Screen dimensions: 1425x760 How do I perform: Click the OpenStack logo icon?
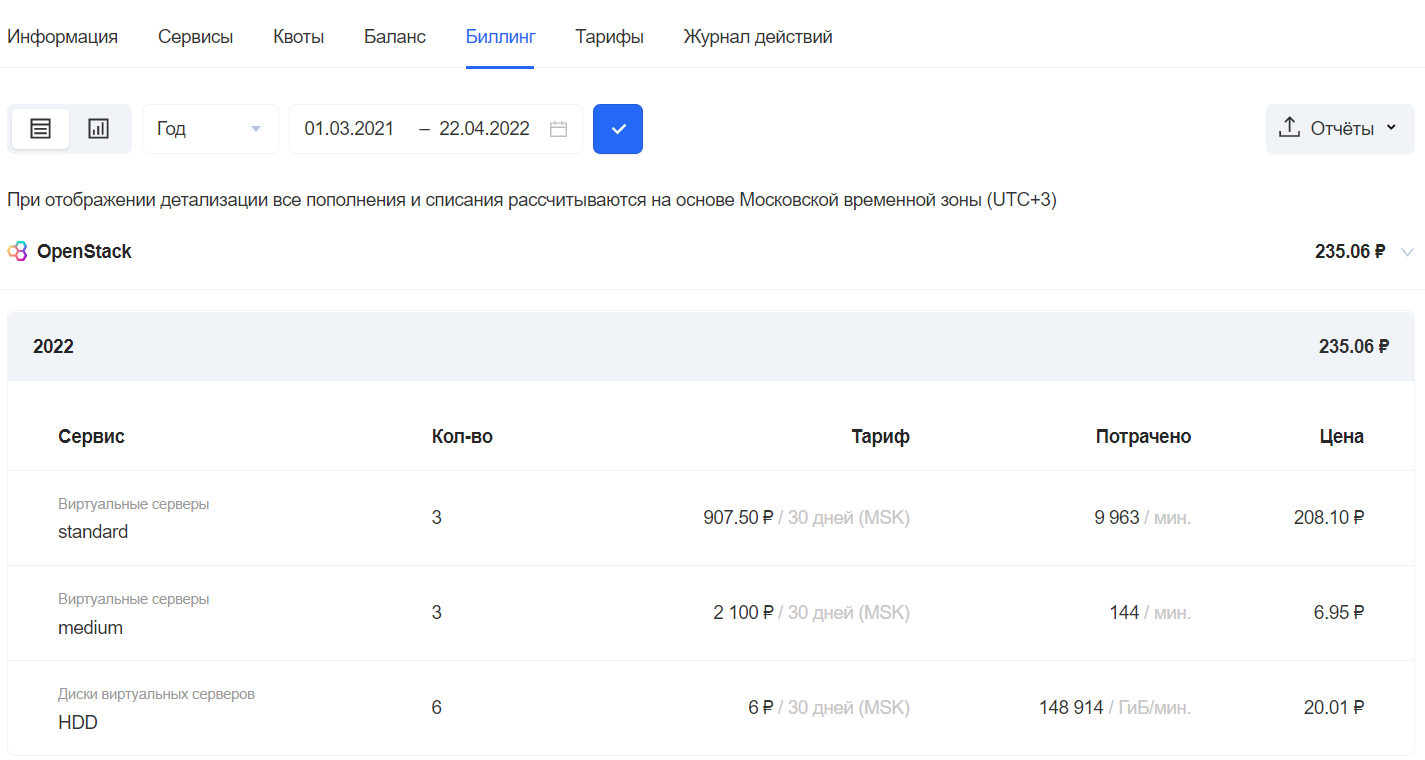tap(18, 252)
